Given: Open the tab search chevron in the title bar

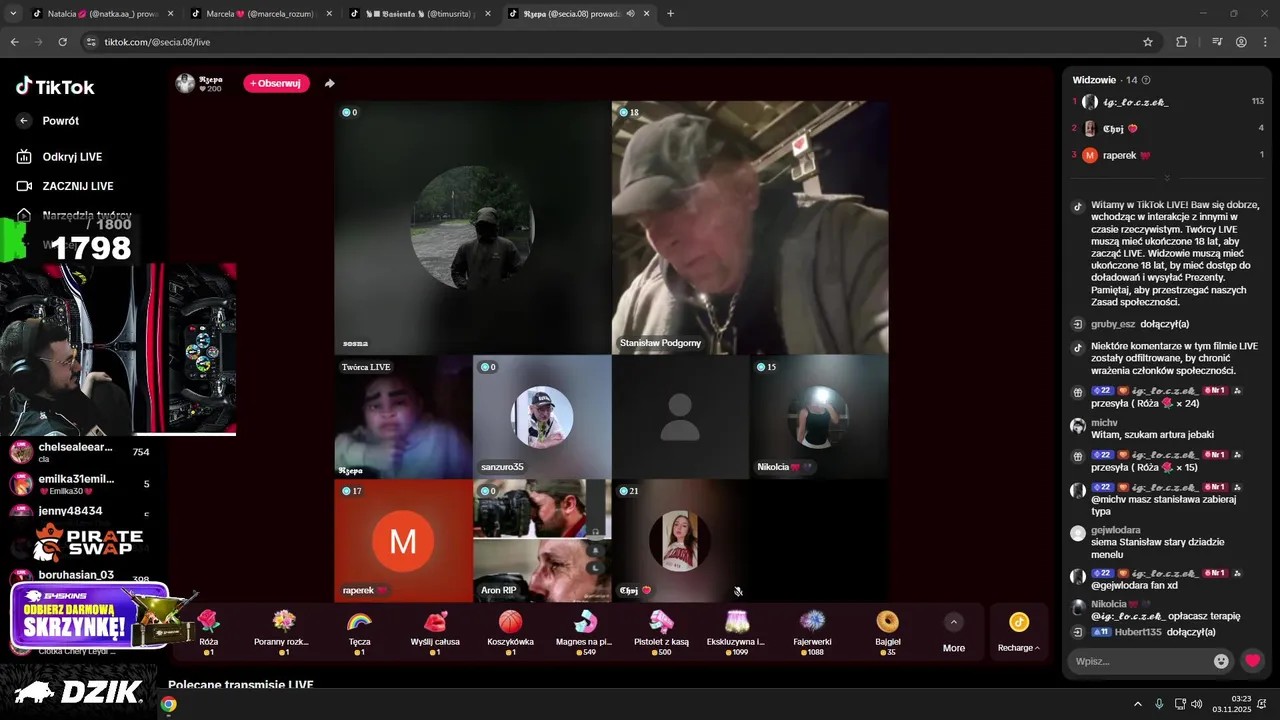Looking at the screenshot, I should pyautogui.click(x=11, y=14).
